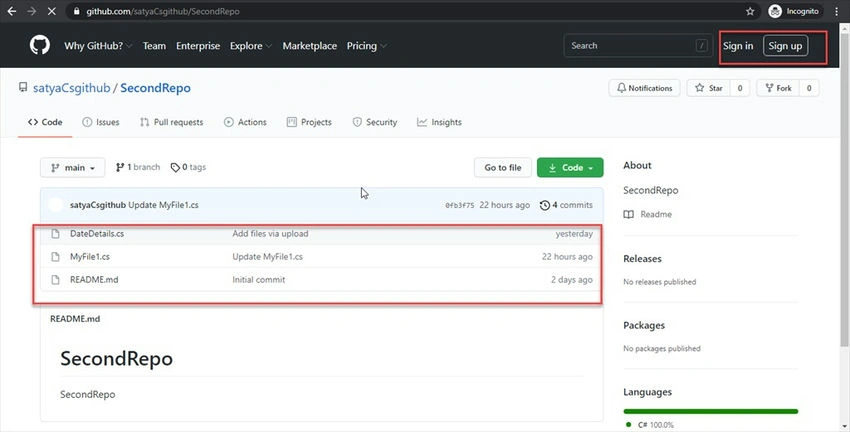Click the README.md file icon
850x432 pixels.
point(55,280)
